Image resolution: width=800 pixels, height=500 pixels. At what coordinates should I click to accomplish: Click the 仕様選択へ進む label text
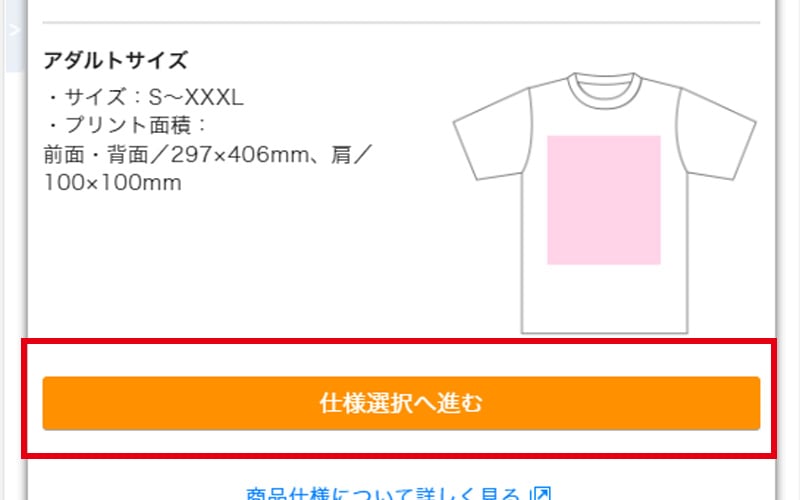click(x=401, y=403)
